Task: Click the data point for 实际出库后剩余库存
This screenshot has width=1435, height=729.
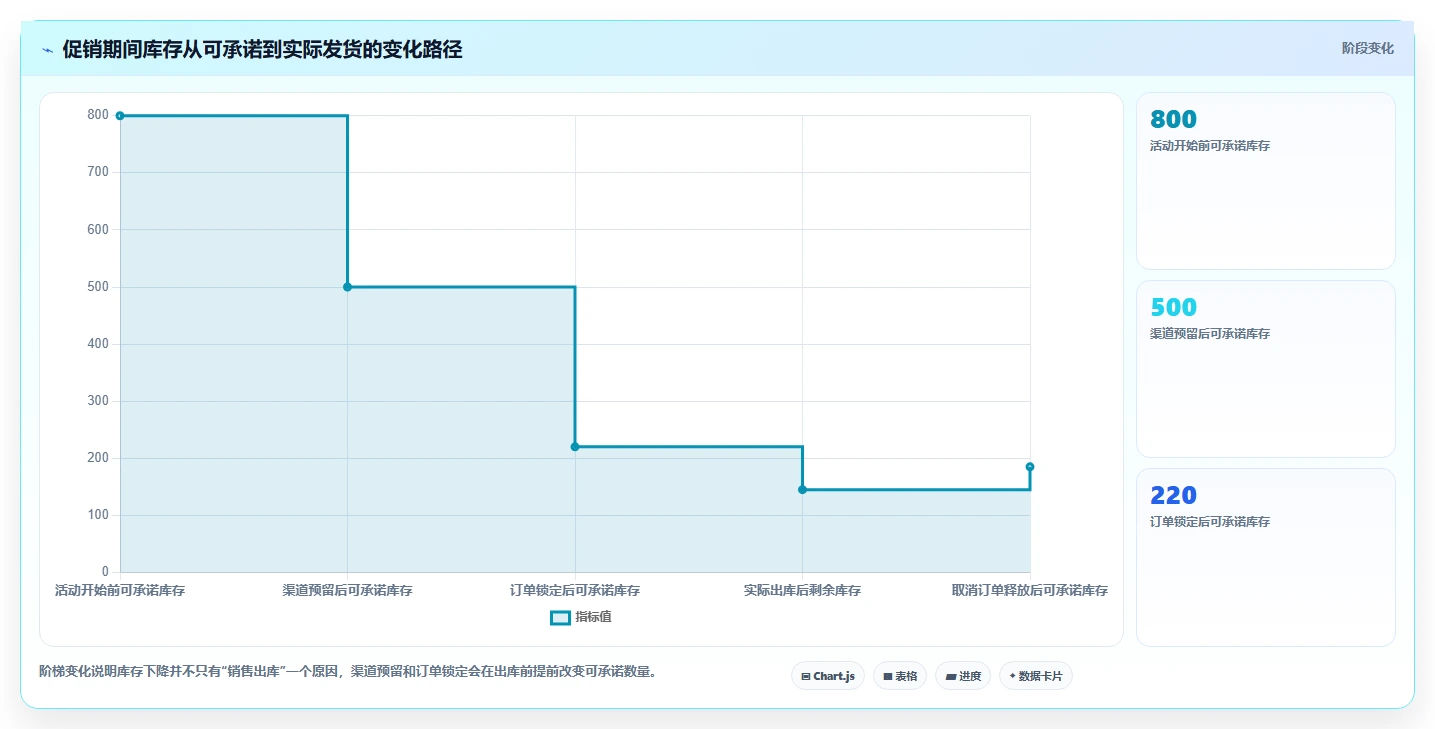Action: coord(802,490)
